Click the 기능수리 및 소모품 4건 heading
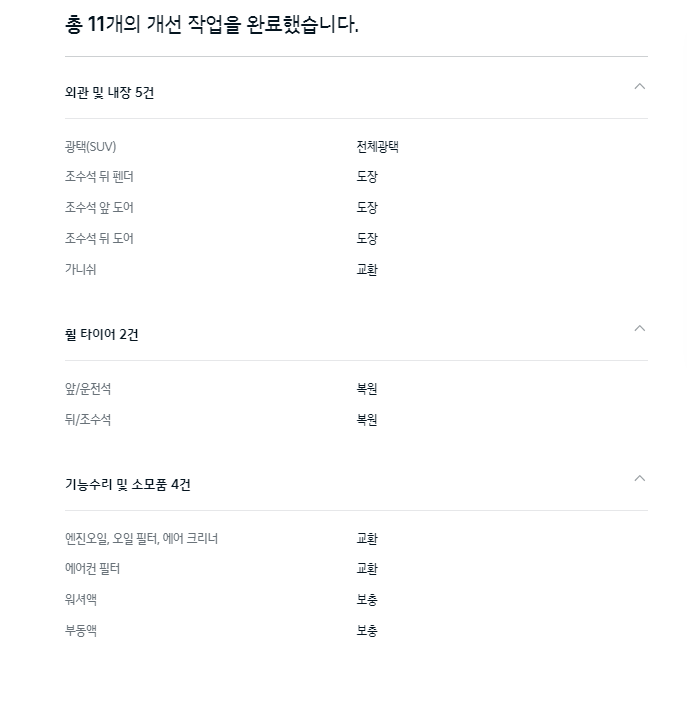 (x=127, y=484)
